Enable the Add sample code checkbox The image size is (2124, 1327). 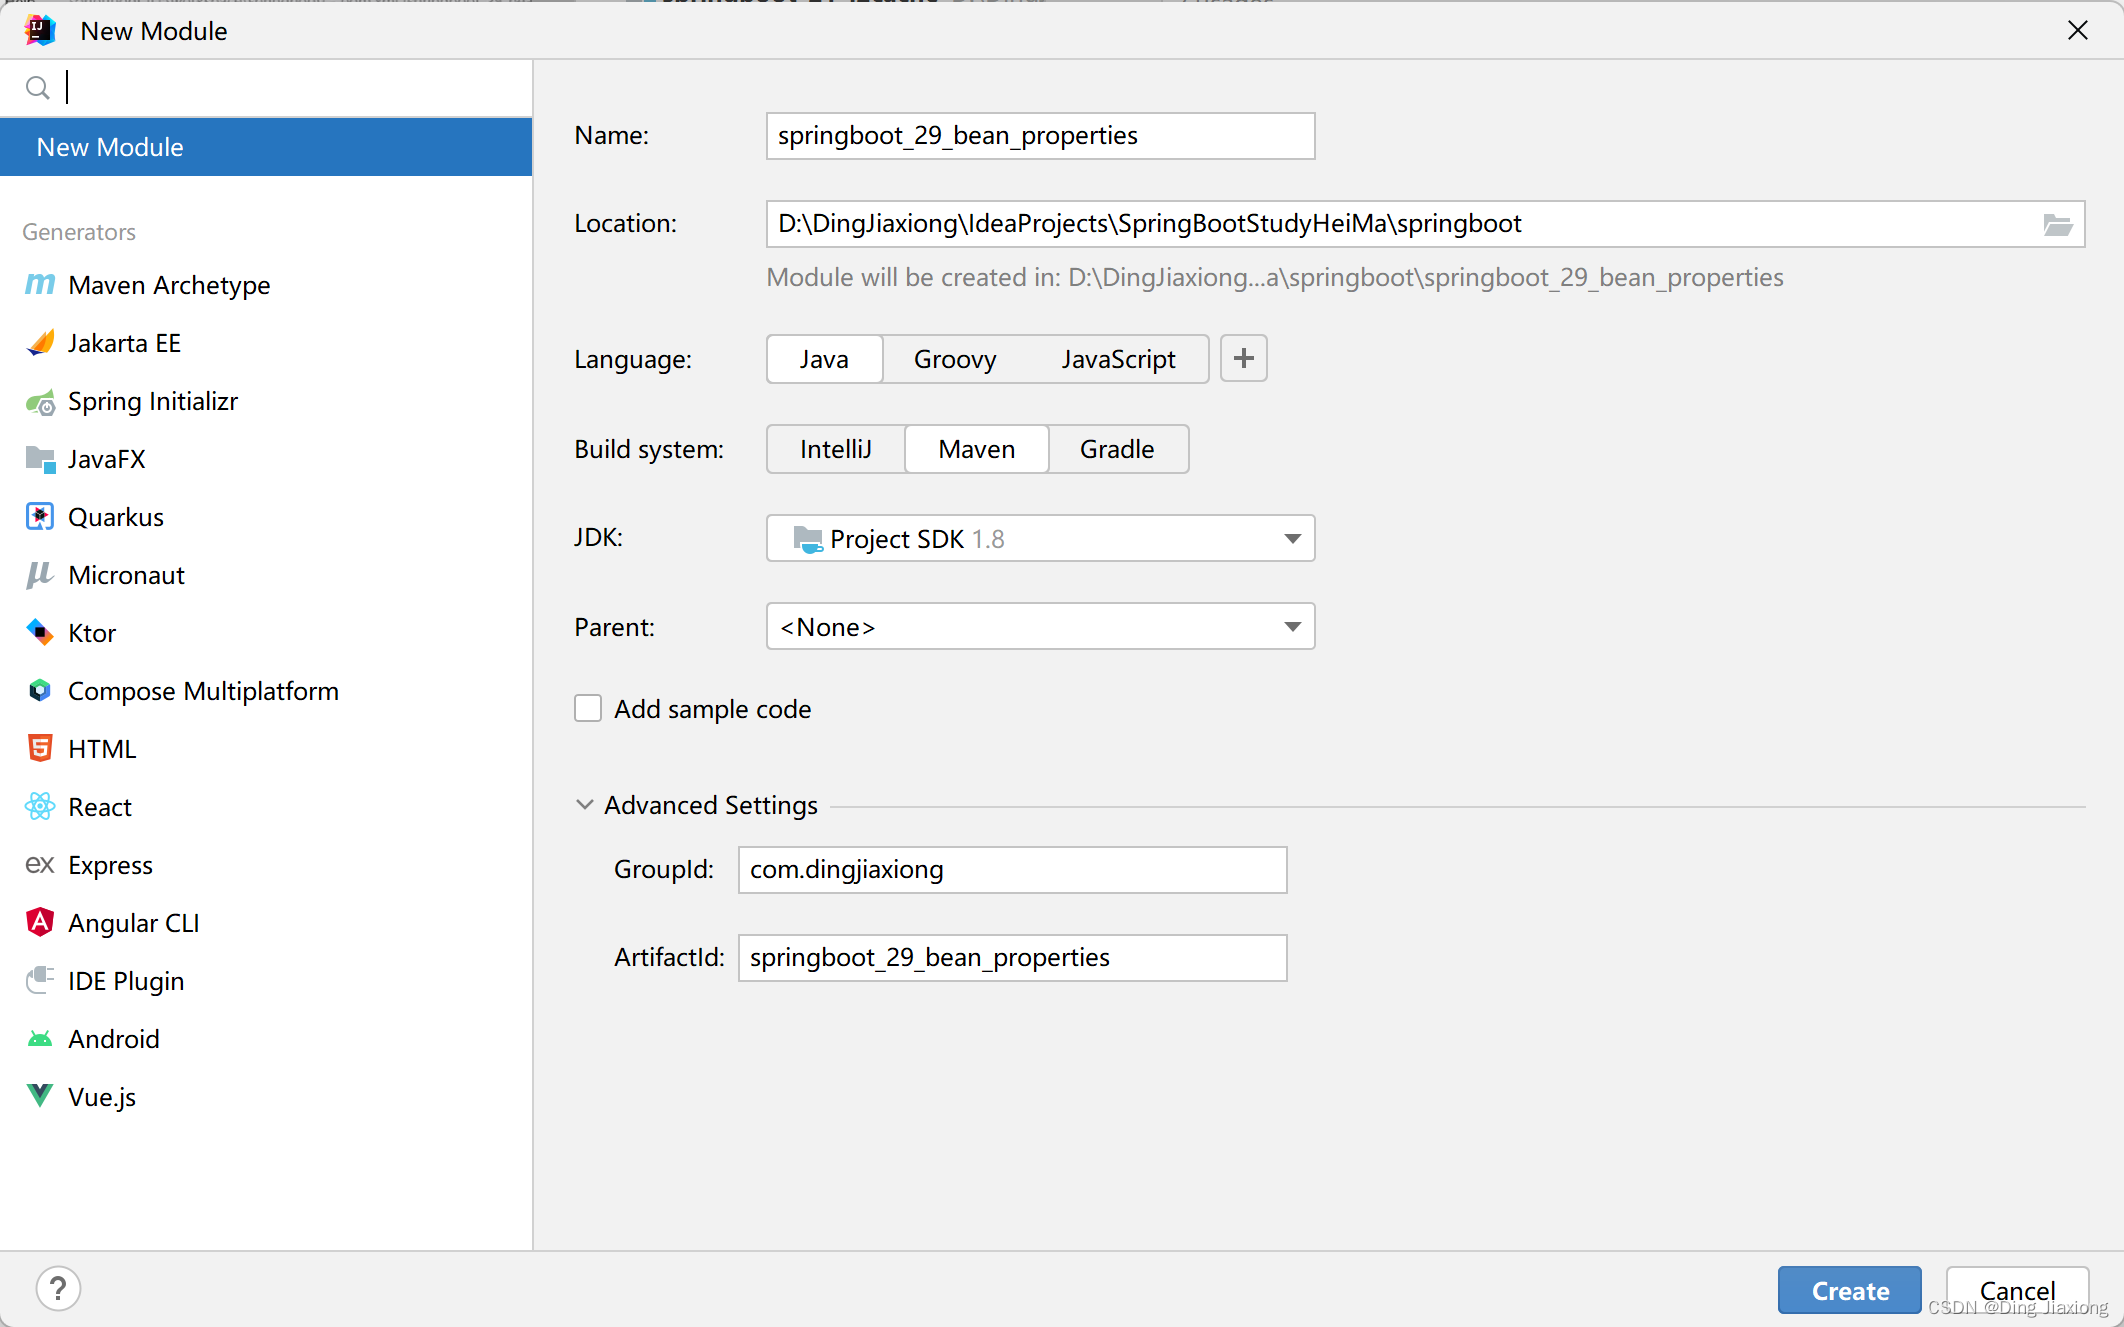coord(588,709)
